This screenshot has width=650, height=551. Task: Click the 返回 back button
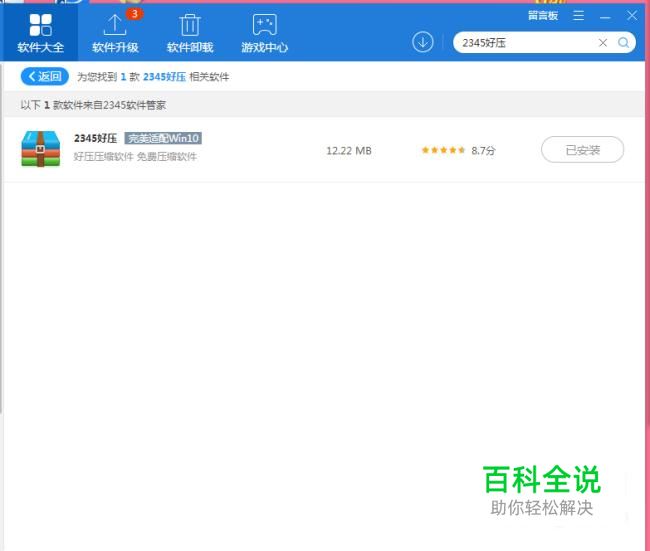tap(44, 77)
